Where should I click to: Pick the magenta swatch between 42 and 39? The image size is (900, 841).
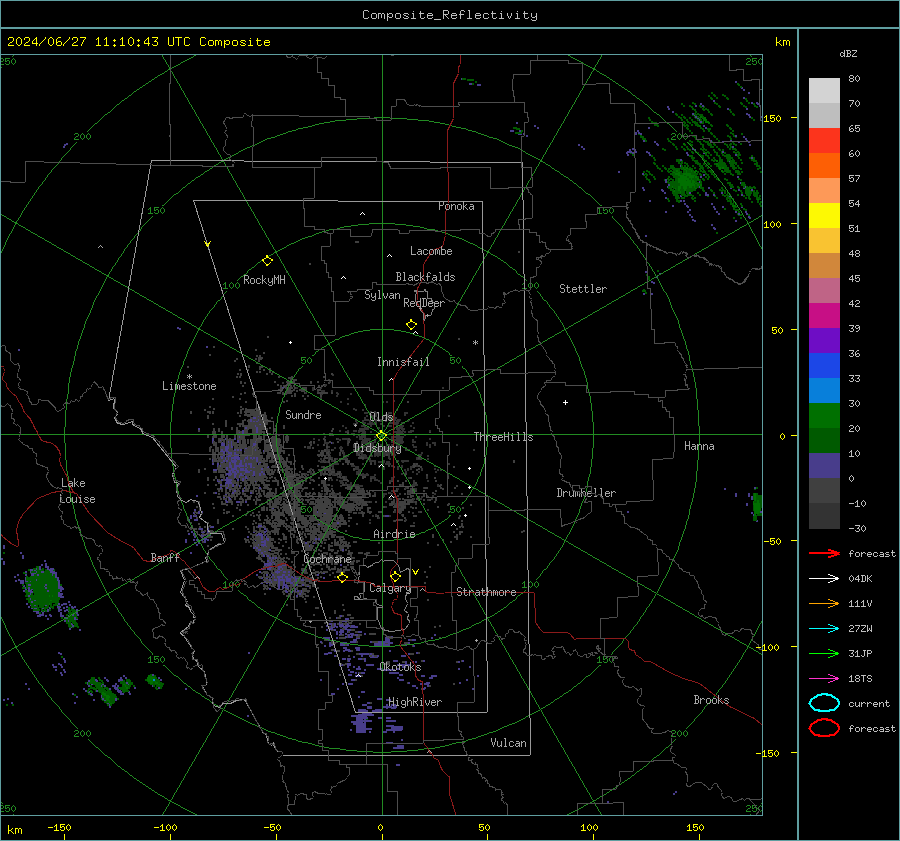(x=824, y=316)
